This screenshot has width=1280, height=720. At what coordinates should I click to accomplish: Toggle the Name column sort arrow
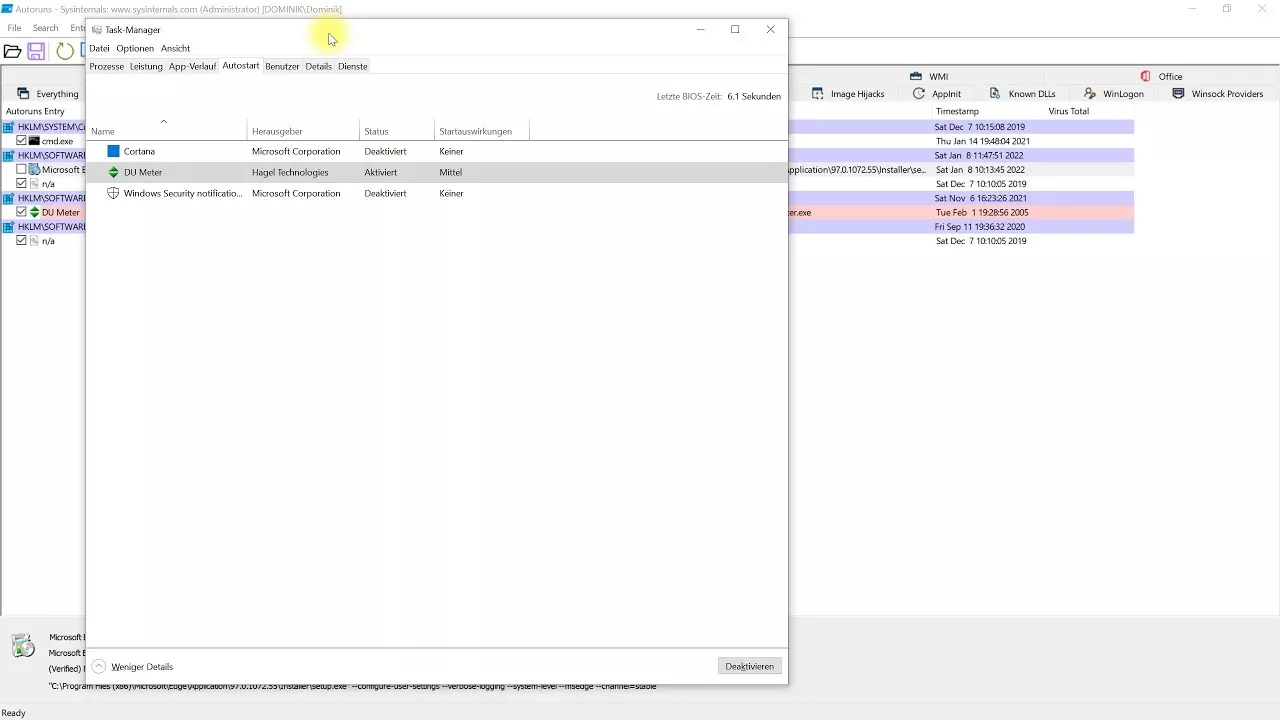click(163, 121)
